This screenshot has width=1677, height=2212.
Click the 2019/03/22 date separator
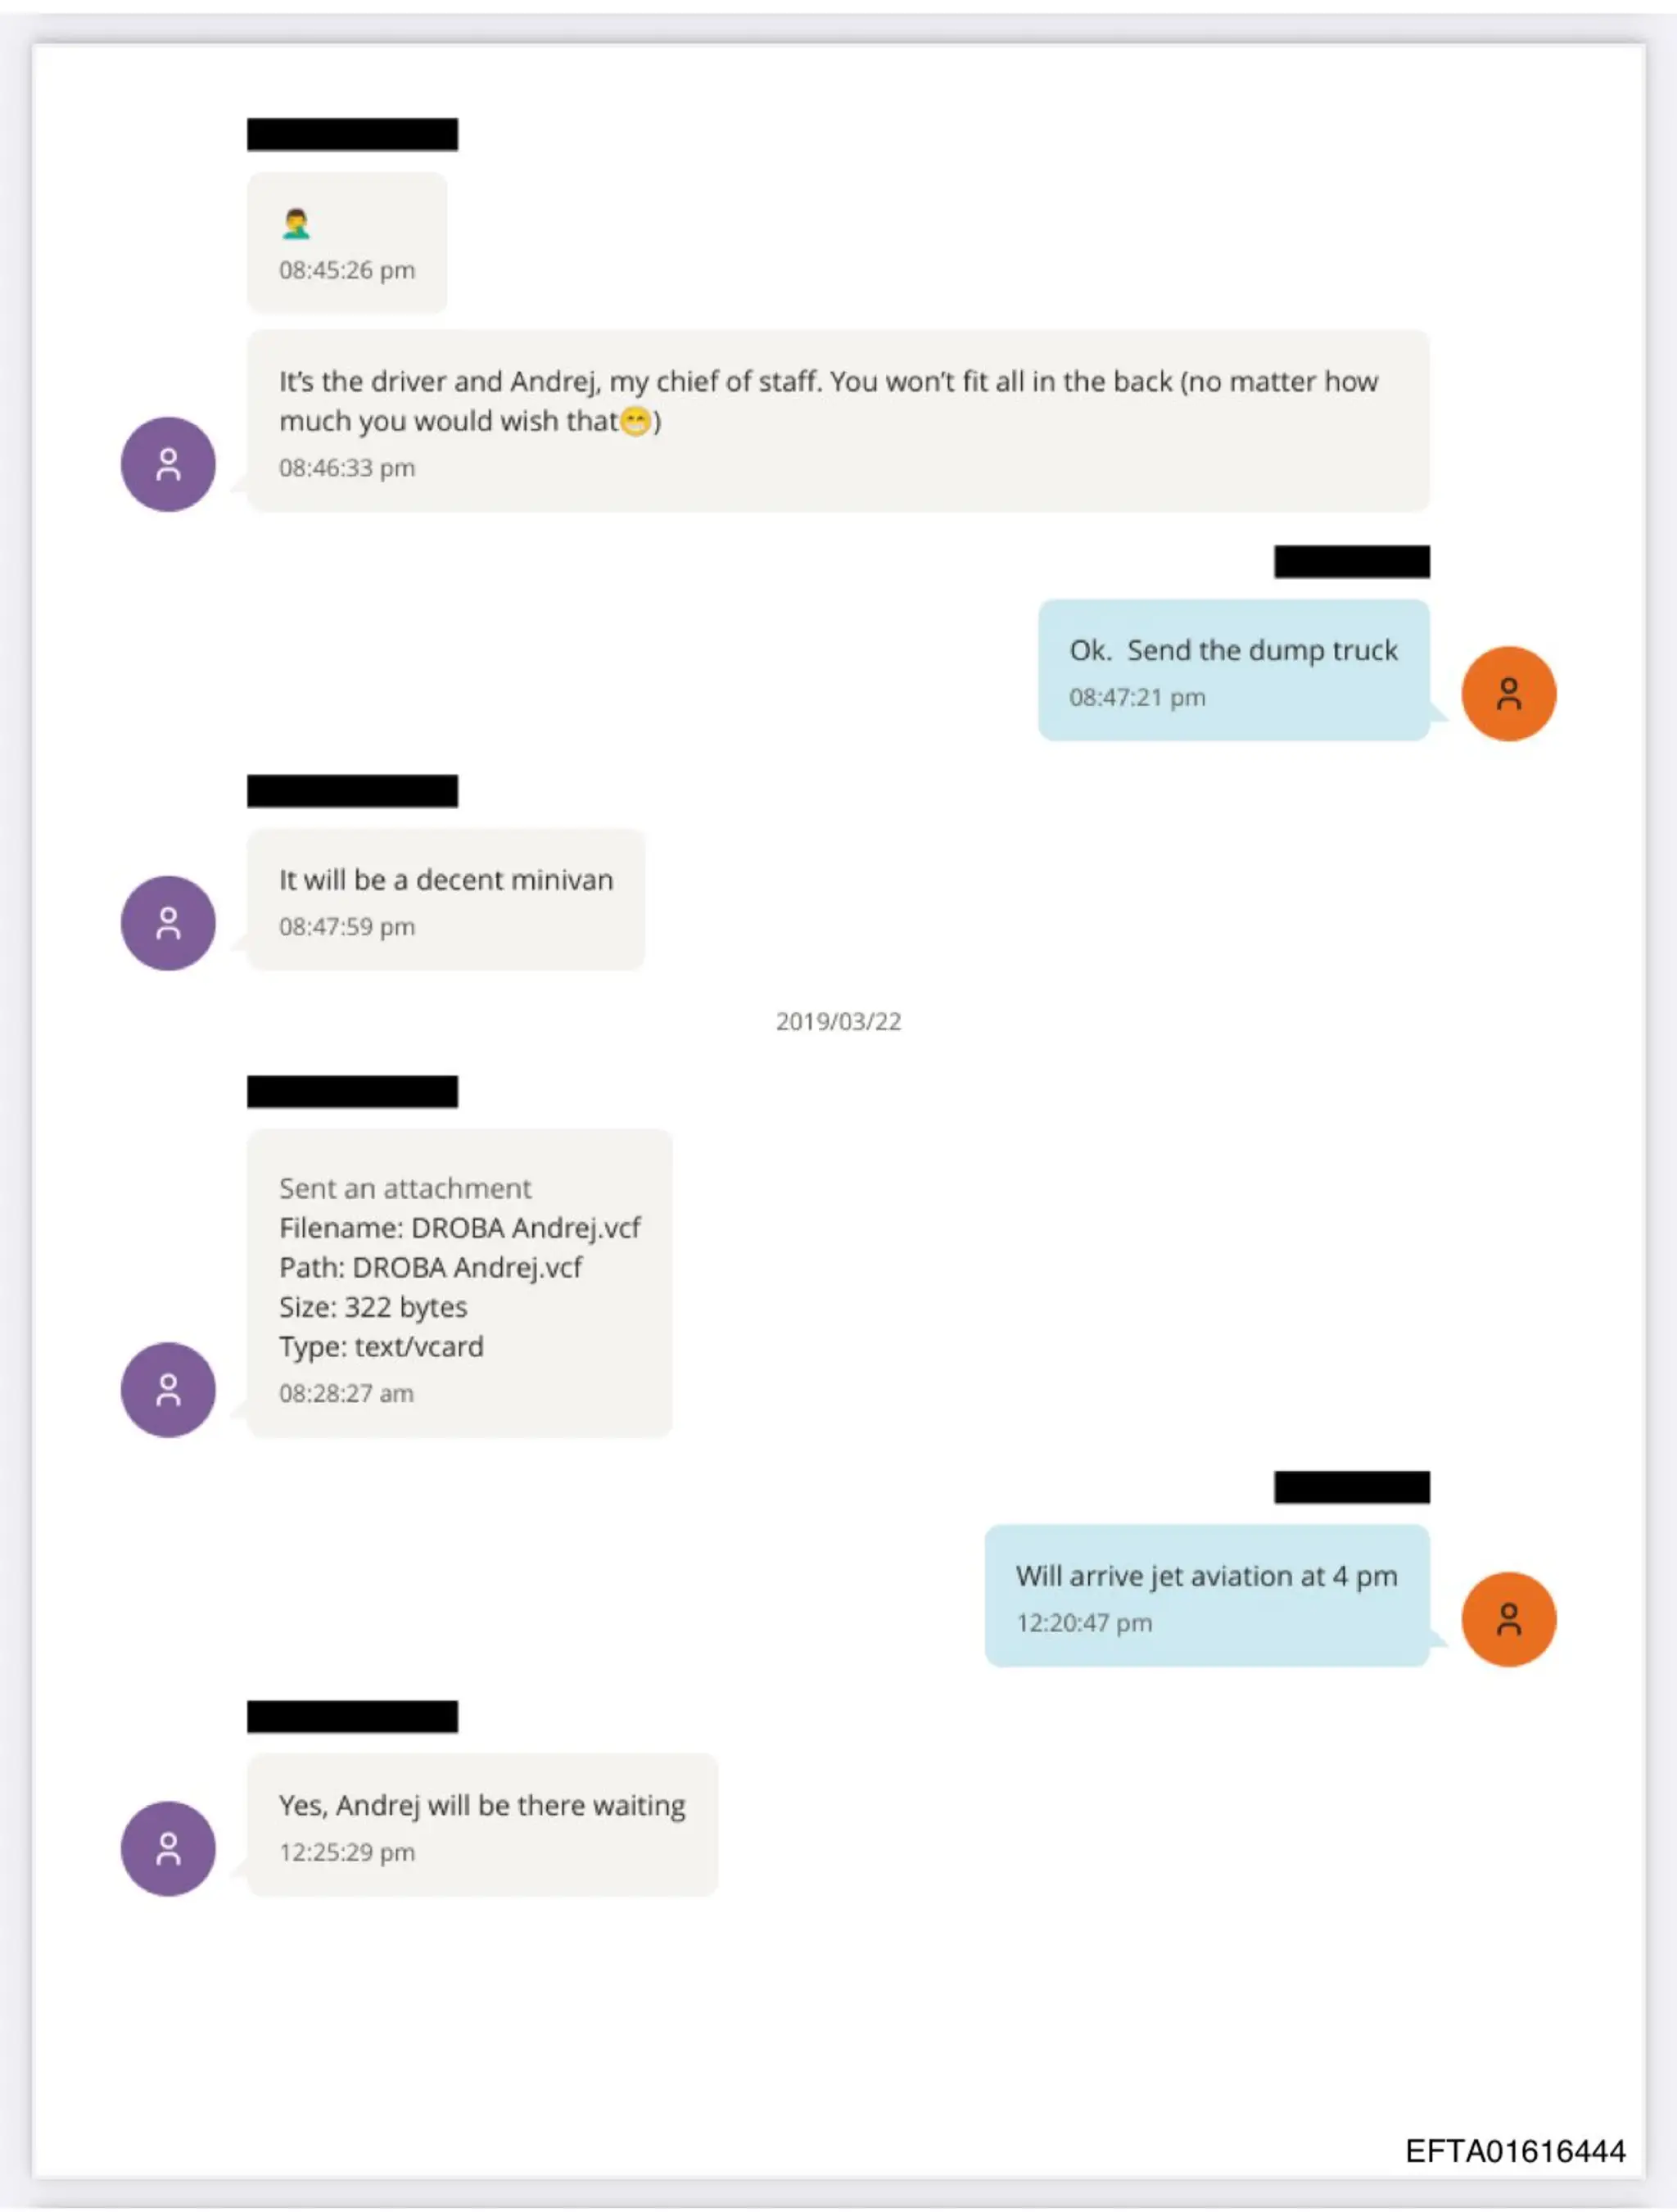[838, 1021]
